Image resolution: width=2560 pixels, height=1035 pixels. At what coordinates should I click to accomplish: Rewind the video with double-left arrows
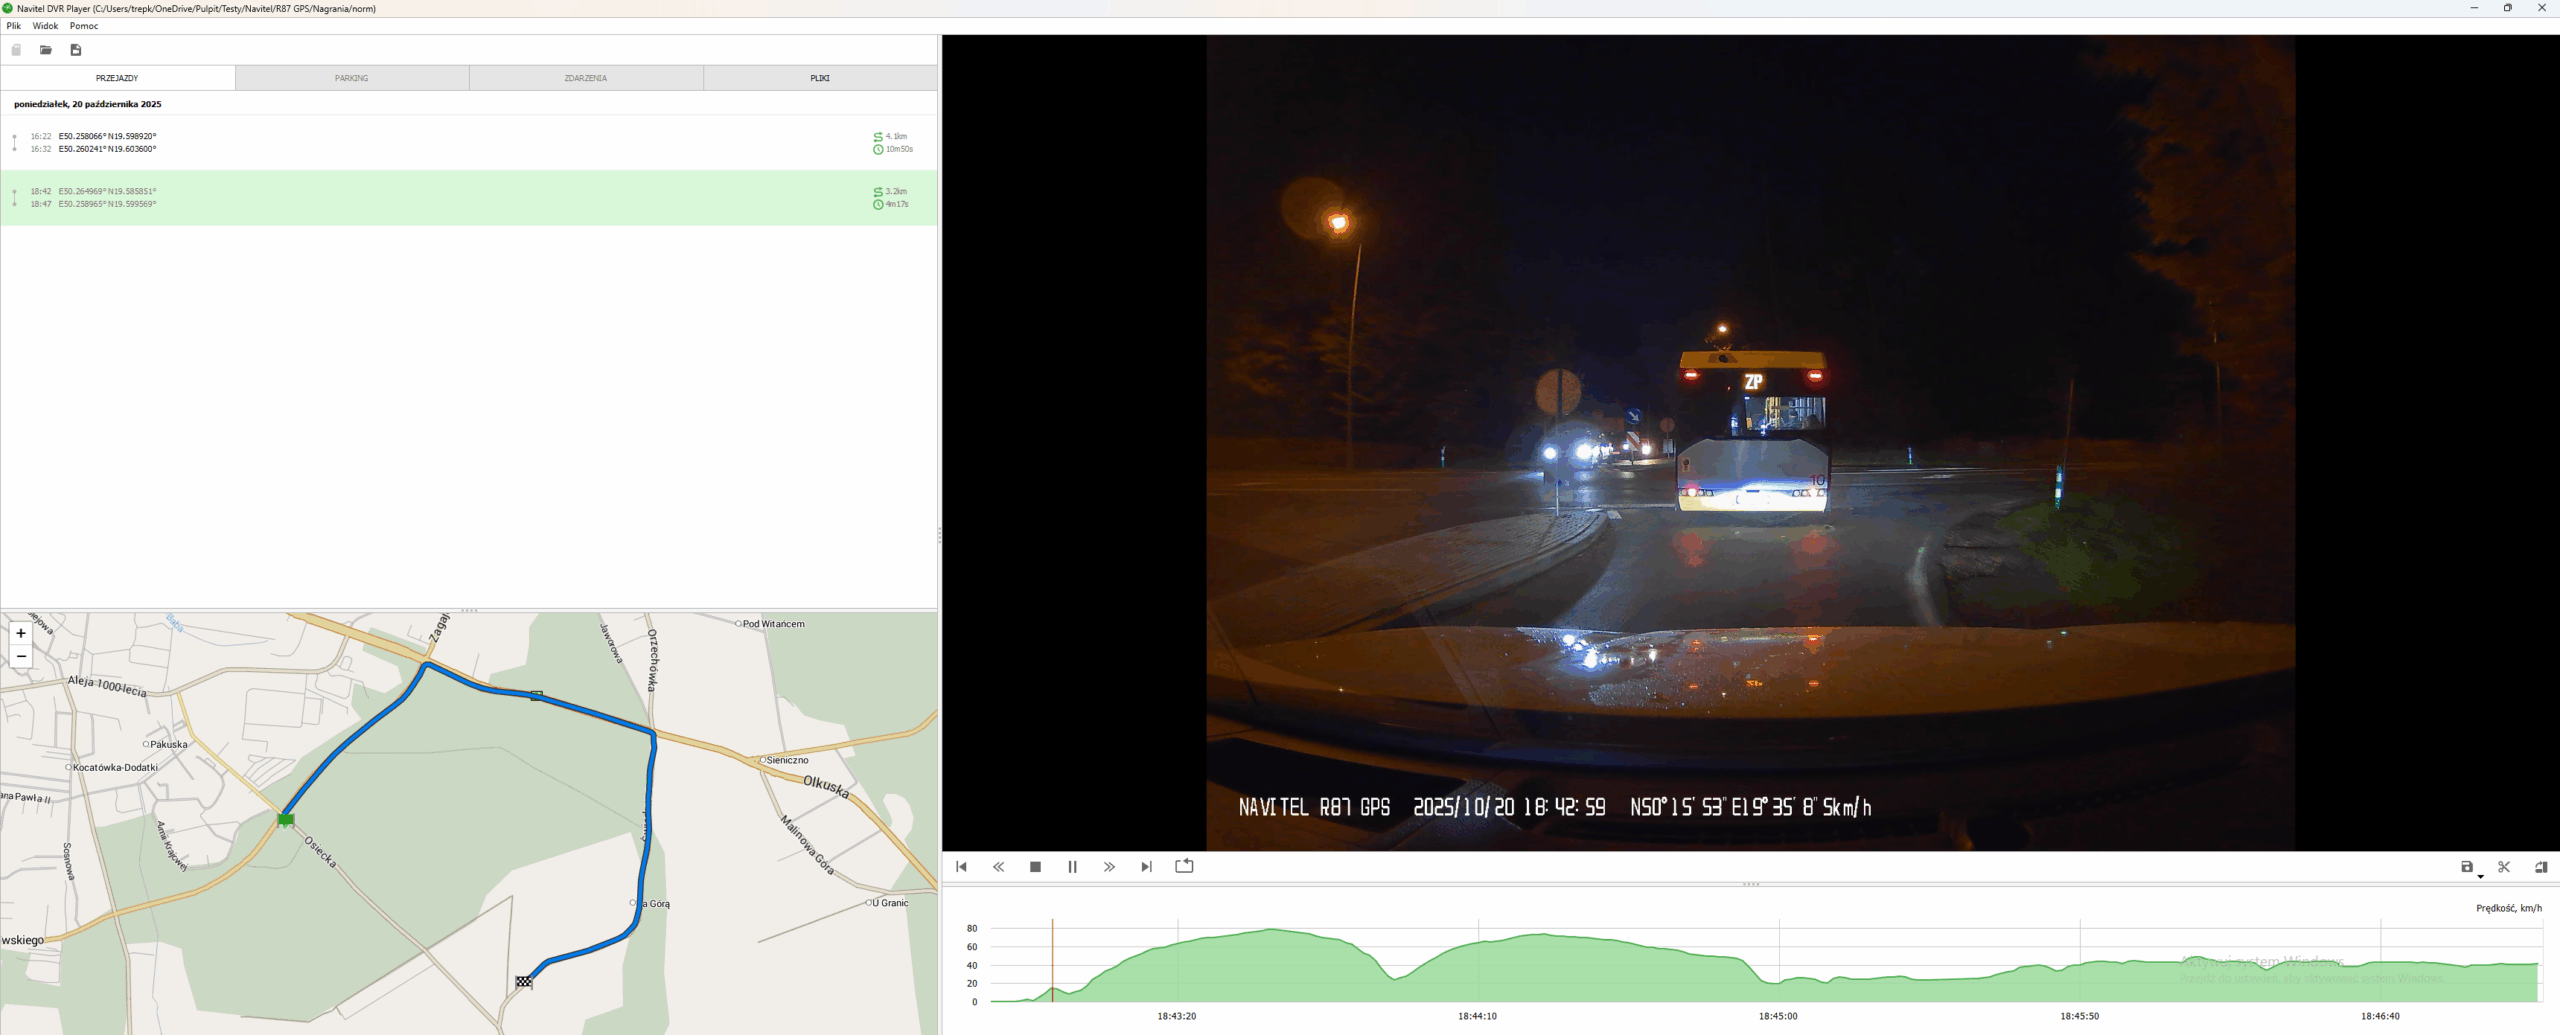coord(998,867)
